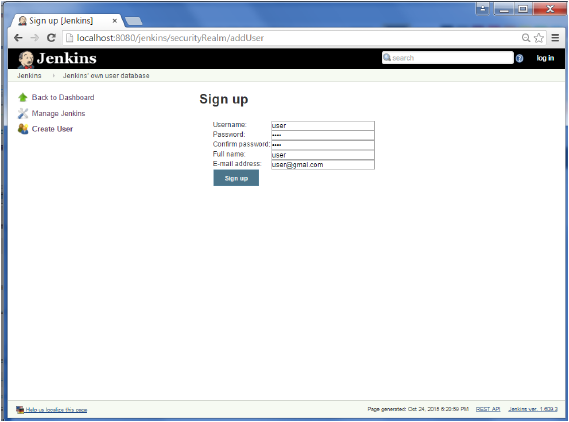Click the blue search help question icon
The height and width of the screenshot is (422, 569).
point(519,58)
